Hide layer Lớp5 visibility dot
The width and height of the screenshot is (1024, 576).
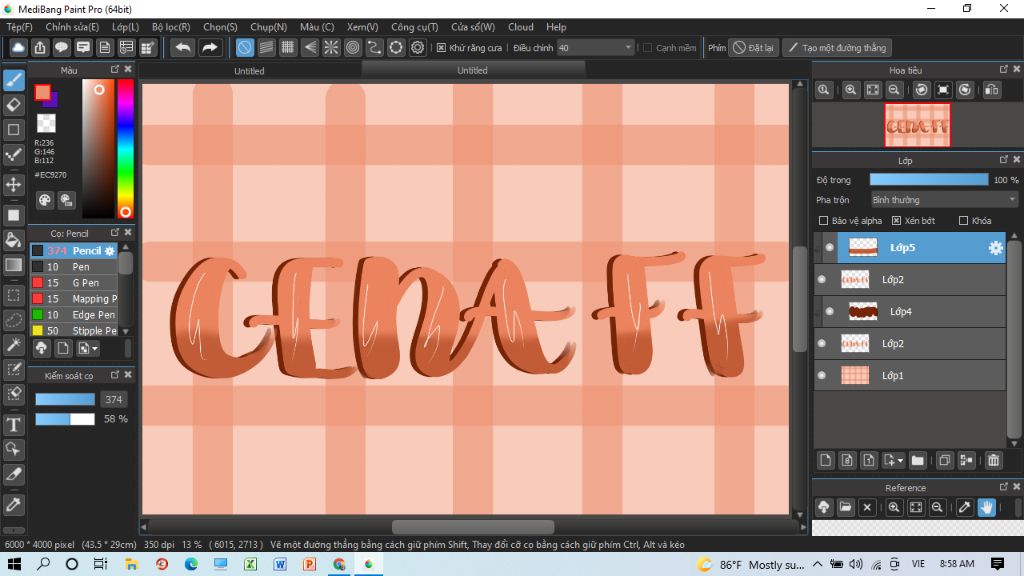click(829, 248)
